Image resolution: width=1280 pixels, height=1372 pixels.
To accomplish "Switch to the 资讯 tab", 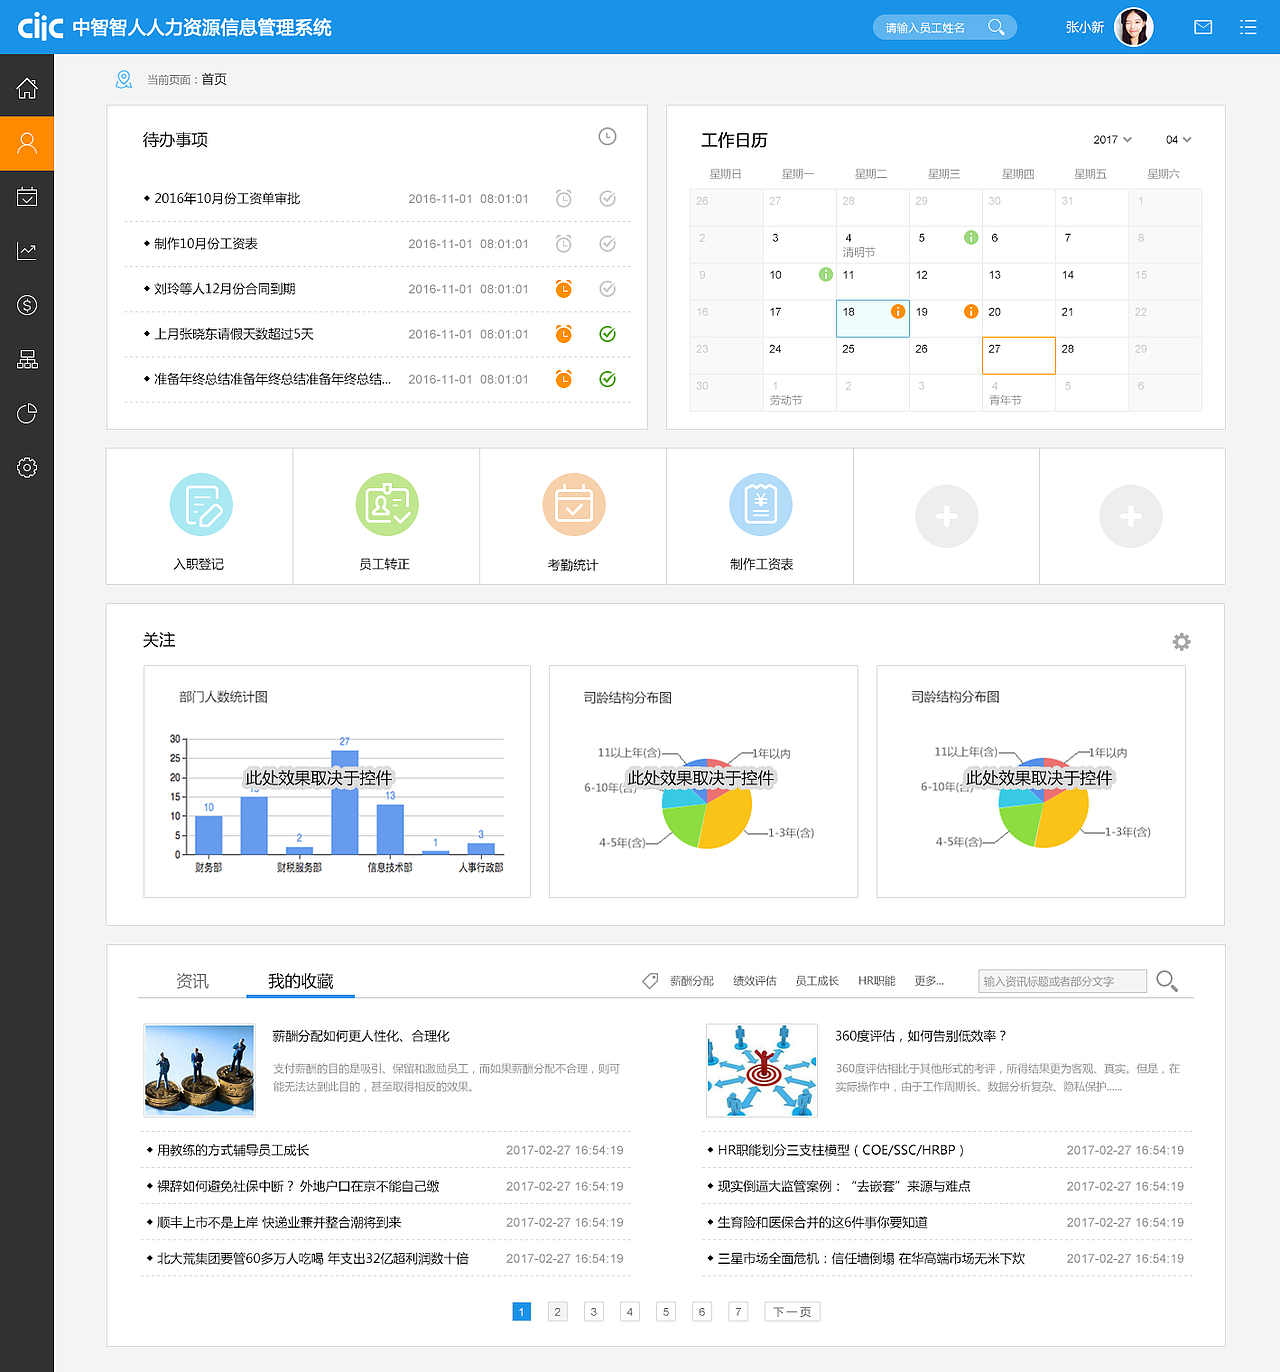I will click(x=194, y=981).
